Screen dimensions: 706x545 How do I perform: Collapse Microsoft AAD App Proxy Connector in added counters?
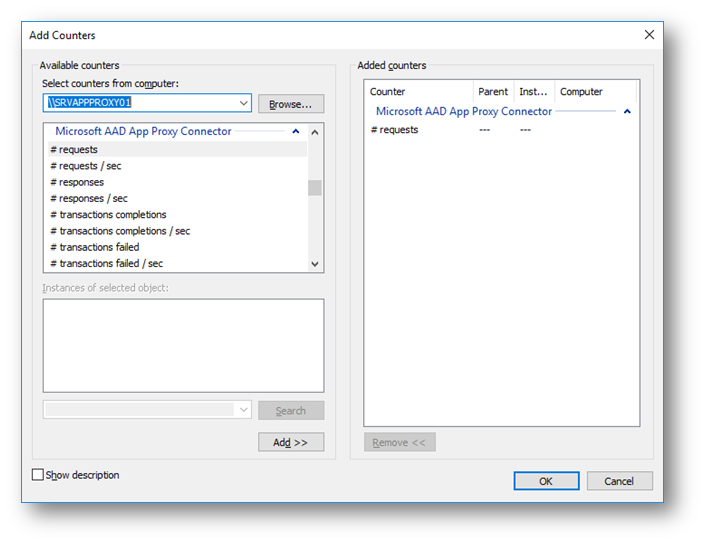(x=627, y=111)
